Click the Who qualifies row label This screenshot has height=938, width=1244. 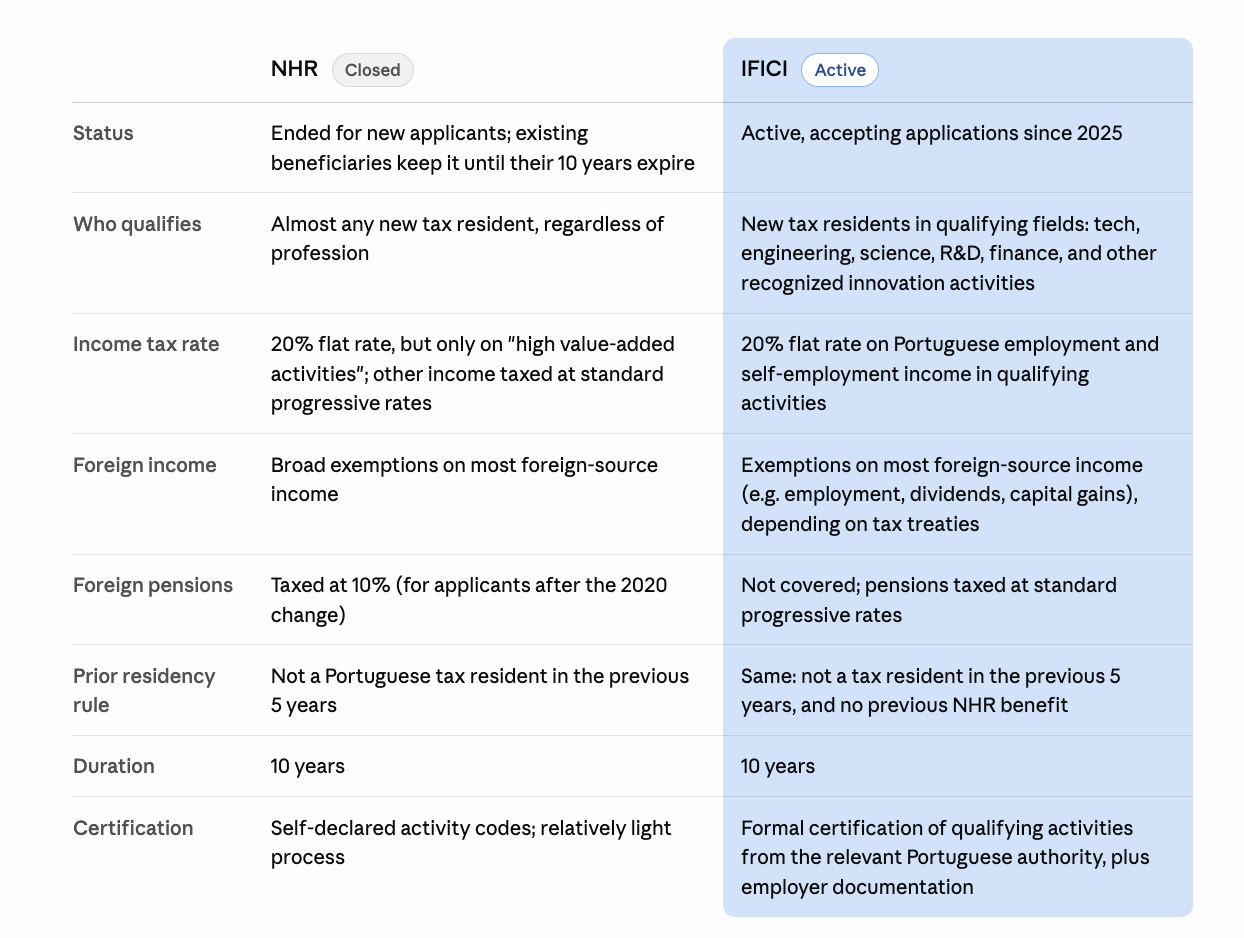pos(137,224)
